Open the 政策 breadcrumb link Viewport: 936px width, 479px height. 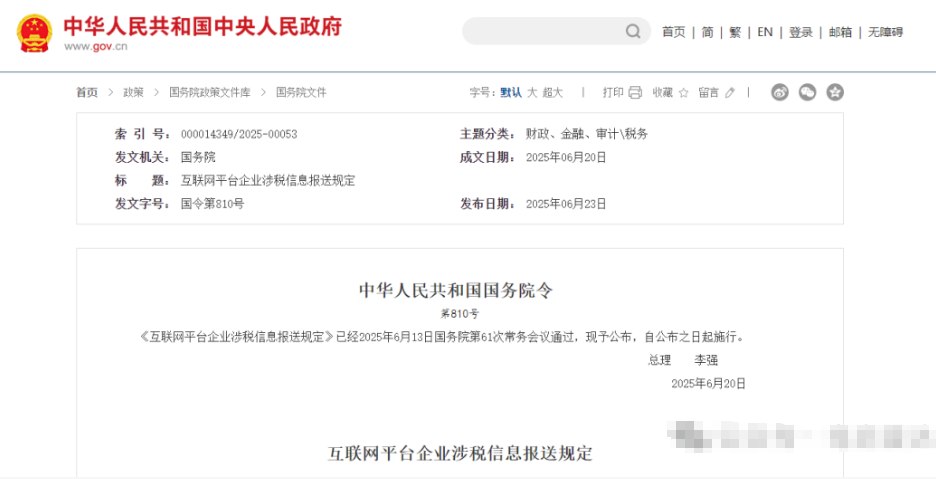[133, 93]
